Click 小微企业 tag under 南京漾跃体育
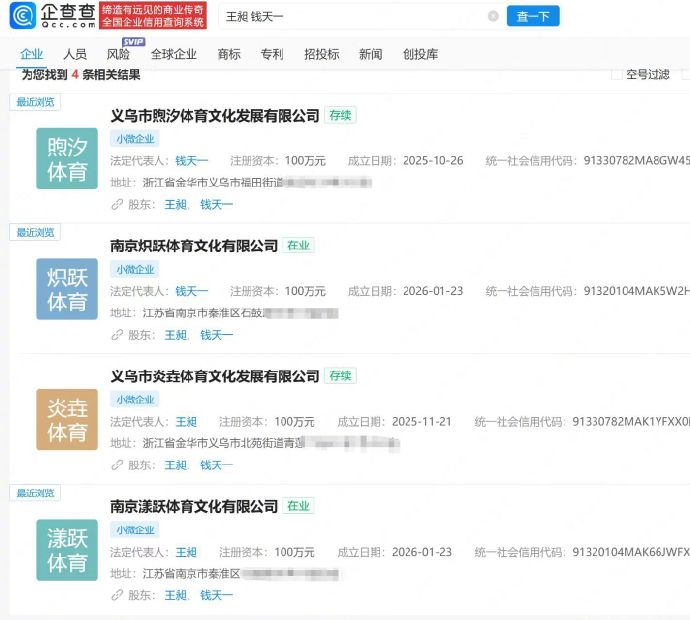Screen dimensions: 690x620 [135, 530]
